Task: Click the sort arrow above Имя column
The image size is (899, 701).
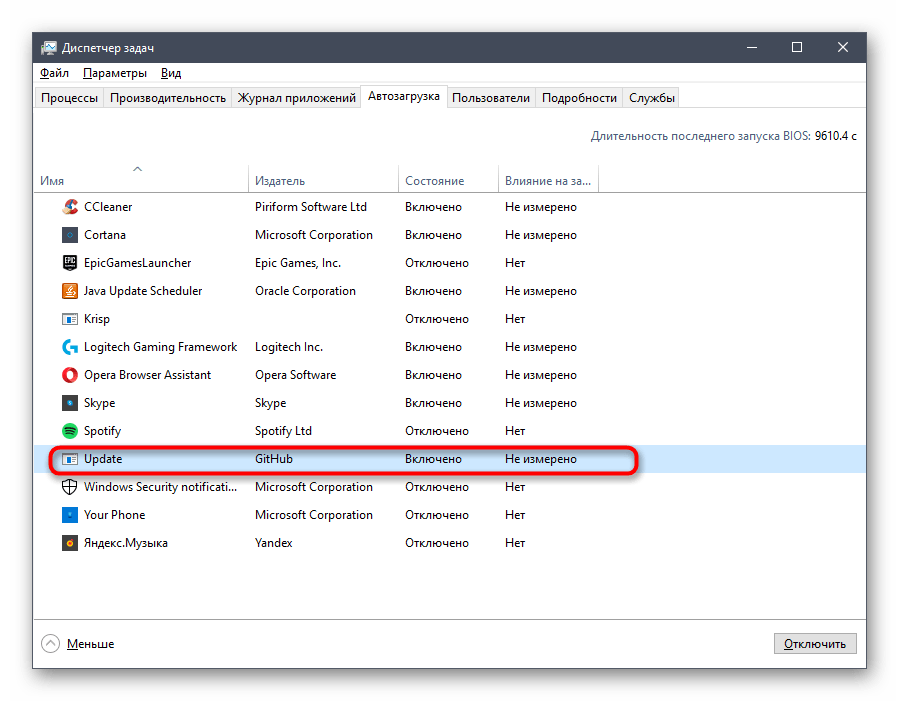Action: point(138,169)
